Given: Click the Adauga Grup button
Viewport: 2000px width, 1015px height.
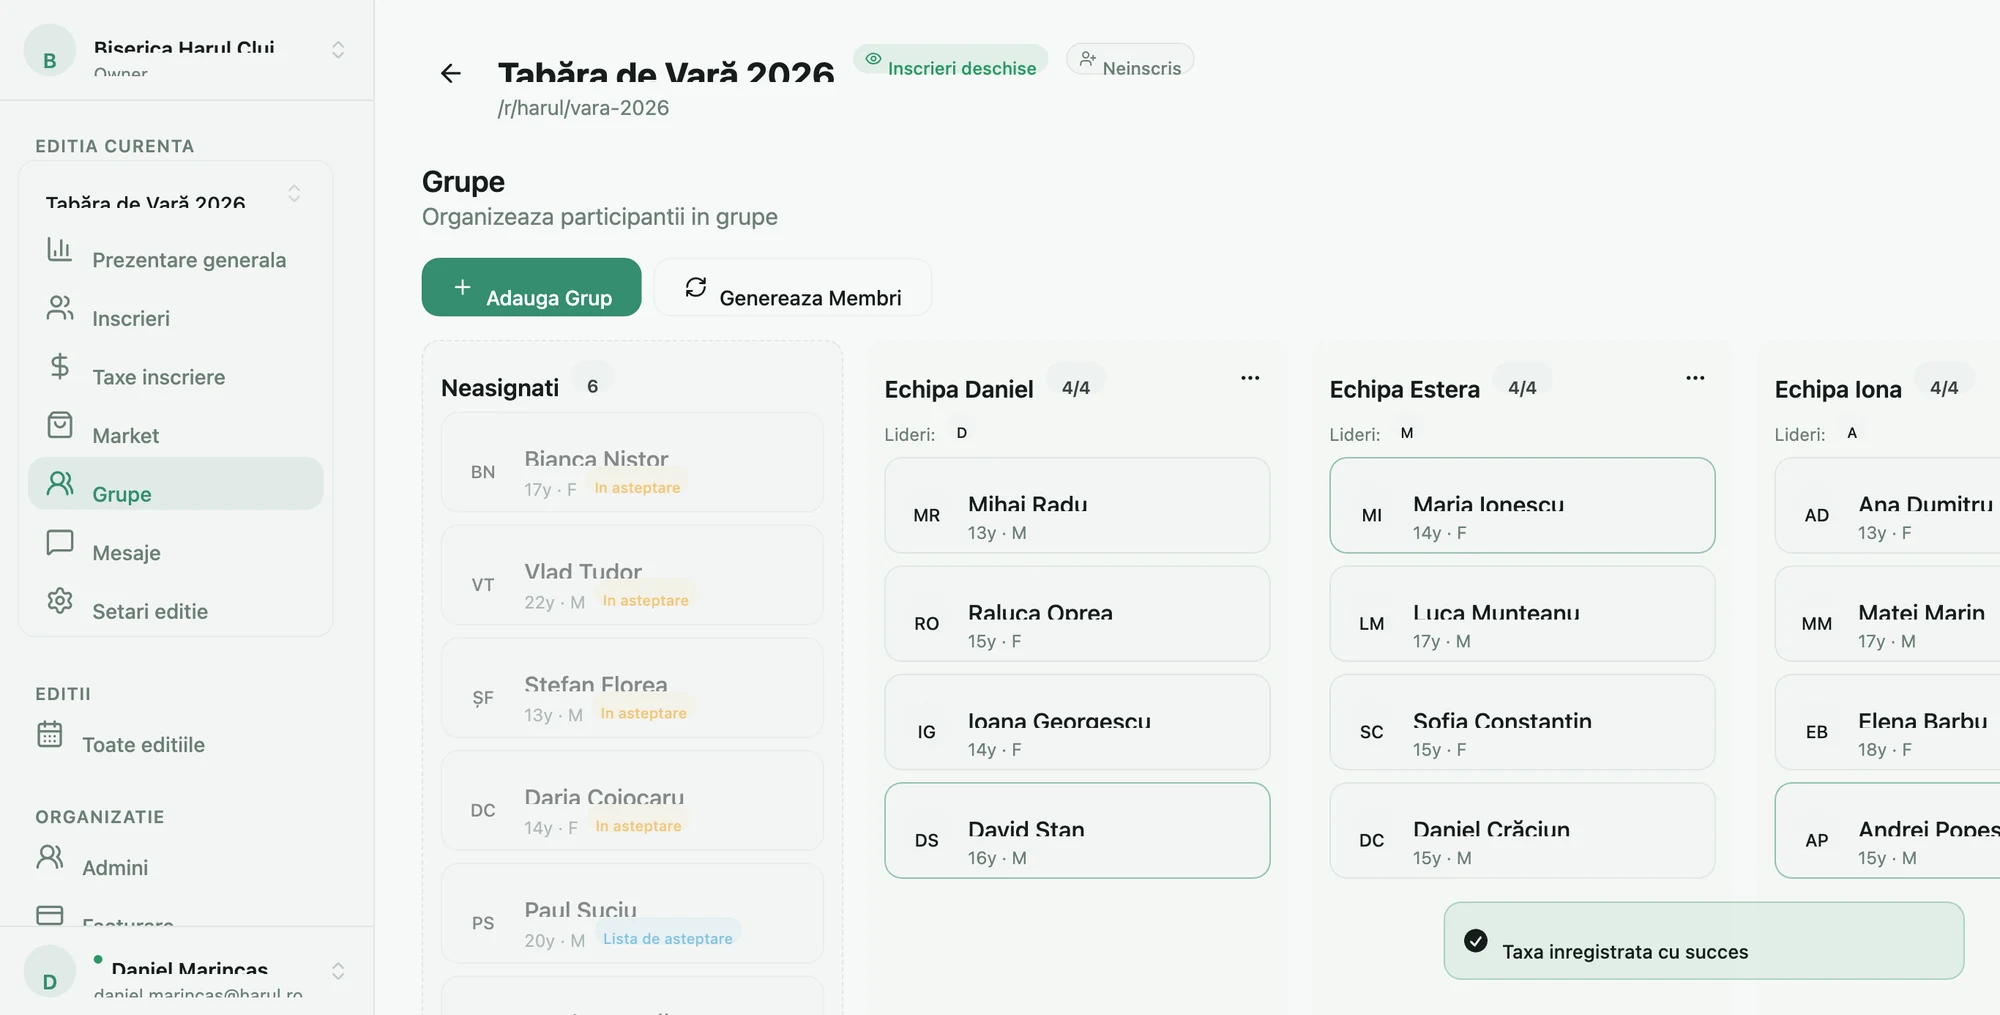Looking at the screenshot, I should point(531,287).
